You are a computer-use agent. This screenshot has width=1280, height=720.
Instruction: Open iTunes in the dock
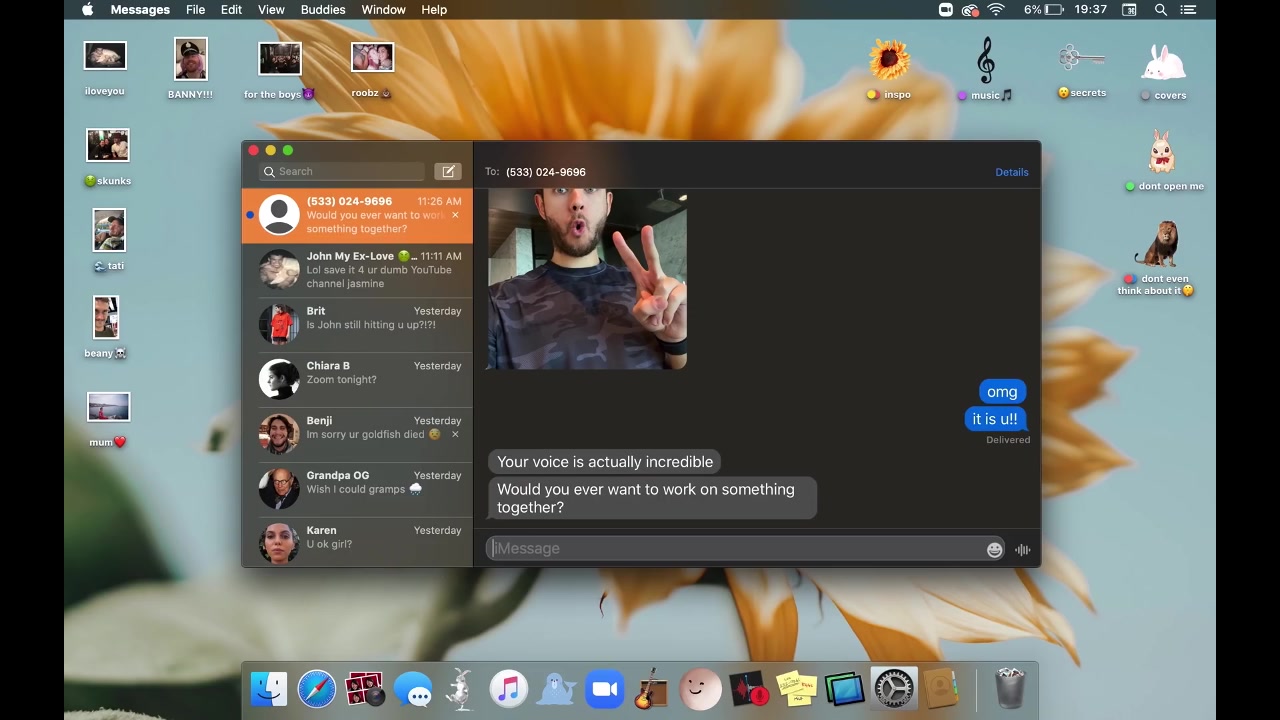coord(508,689)
